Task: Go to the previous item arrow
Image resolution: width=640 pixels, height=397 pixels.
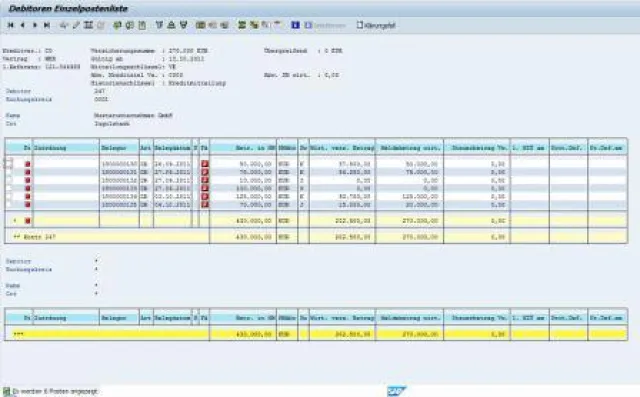Action: 23,25
